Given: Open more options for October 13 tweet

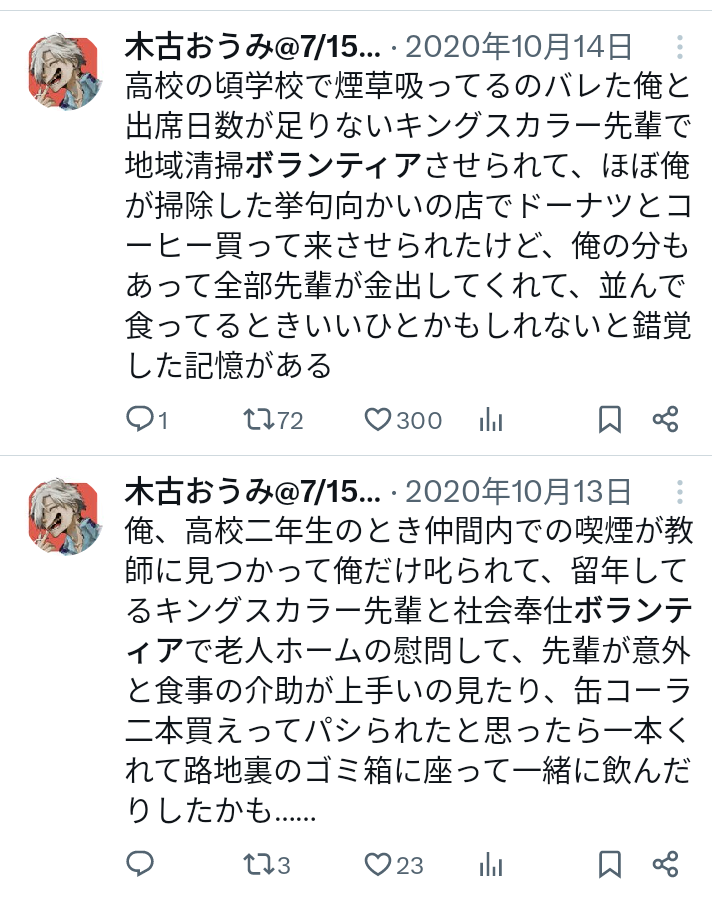Looking at the screenshot, I should pyautogui.click(x=679, y=492).
